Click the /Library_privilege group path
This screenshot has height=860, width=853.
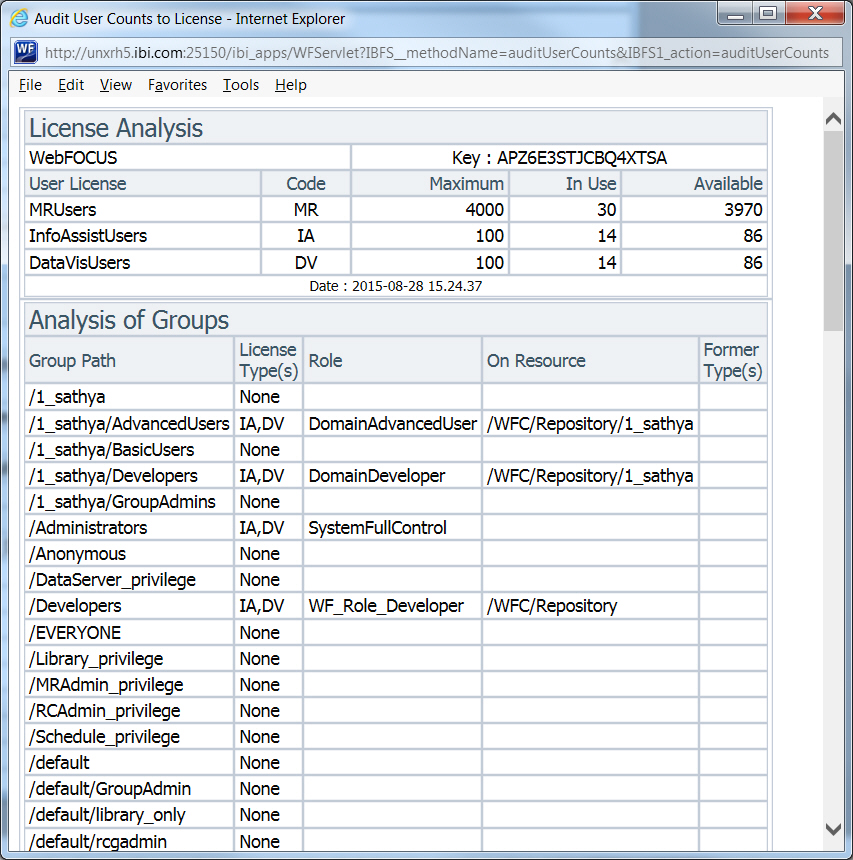pos(96,659)
